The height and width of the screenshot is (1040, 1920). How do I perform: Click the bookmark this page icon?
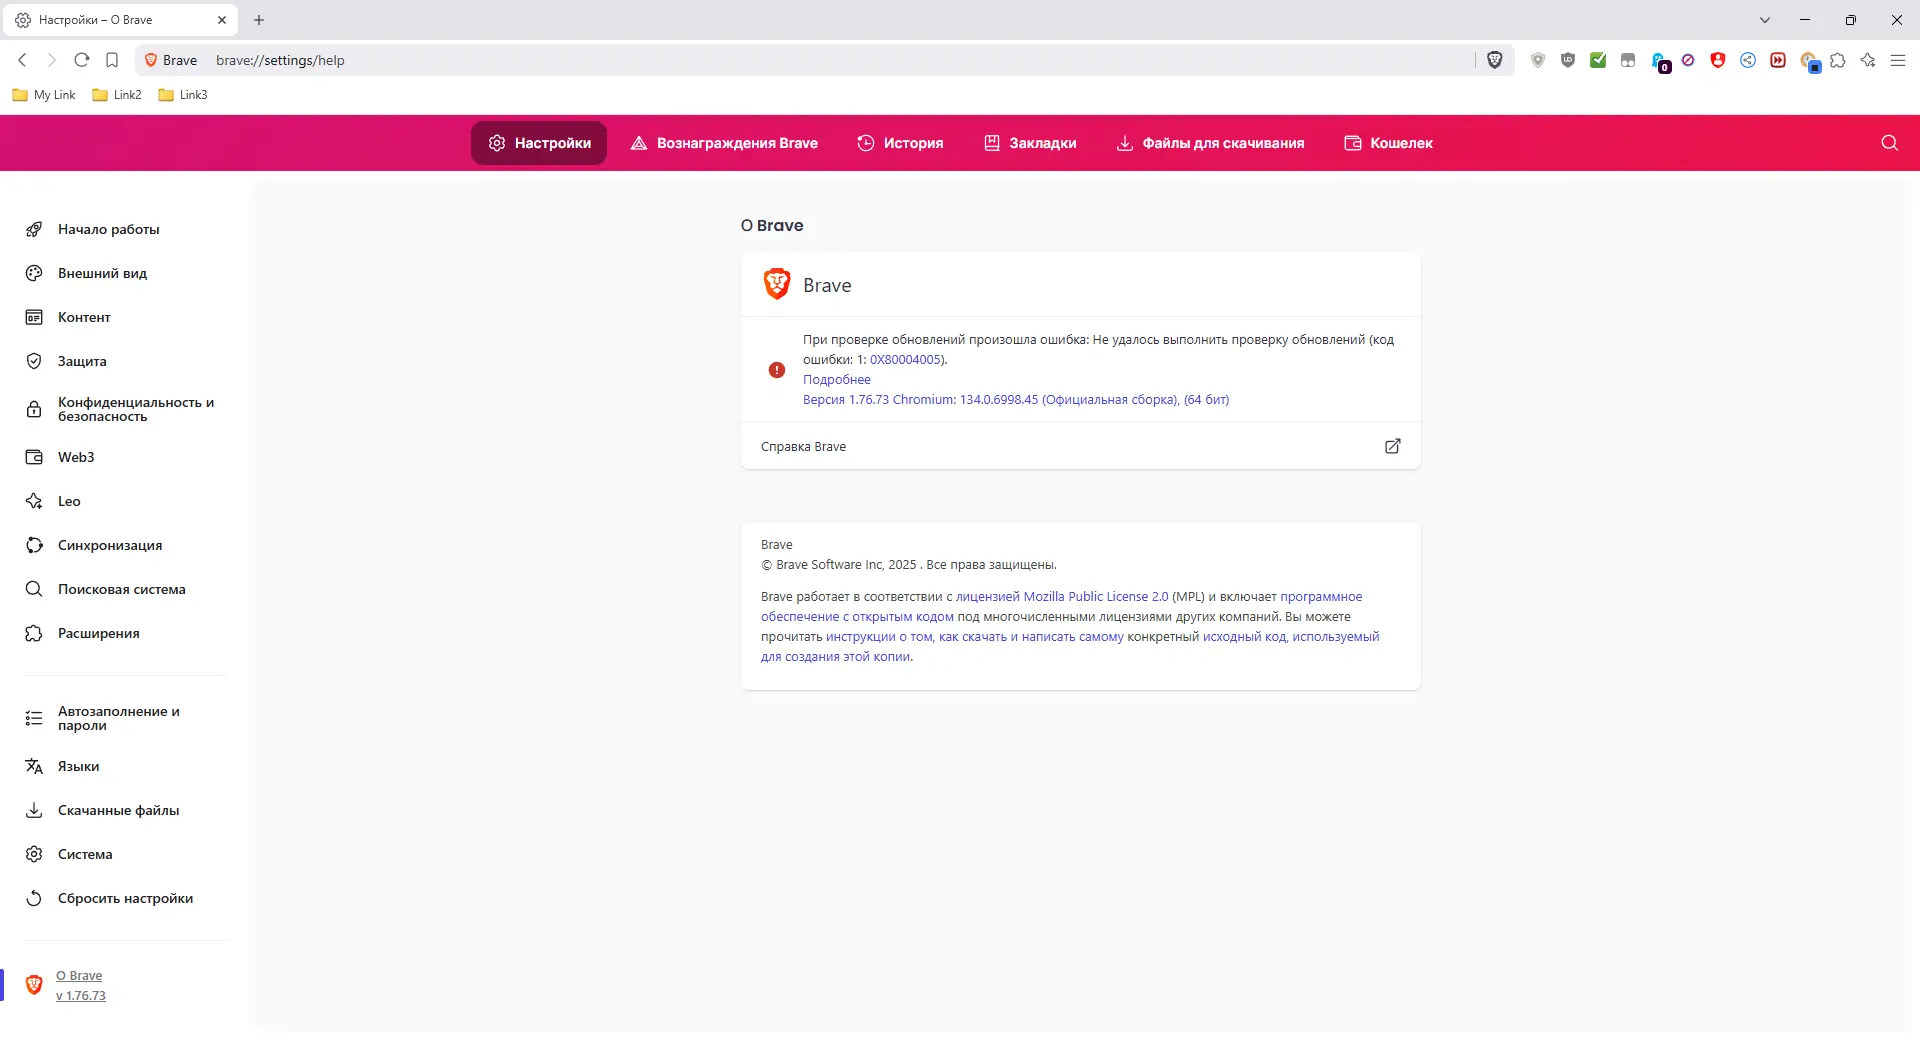pos(112,60)
